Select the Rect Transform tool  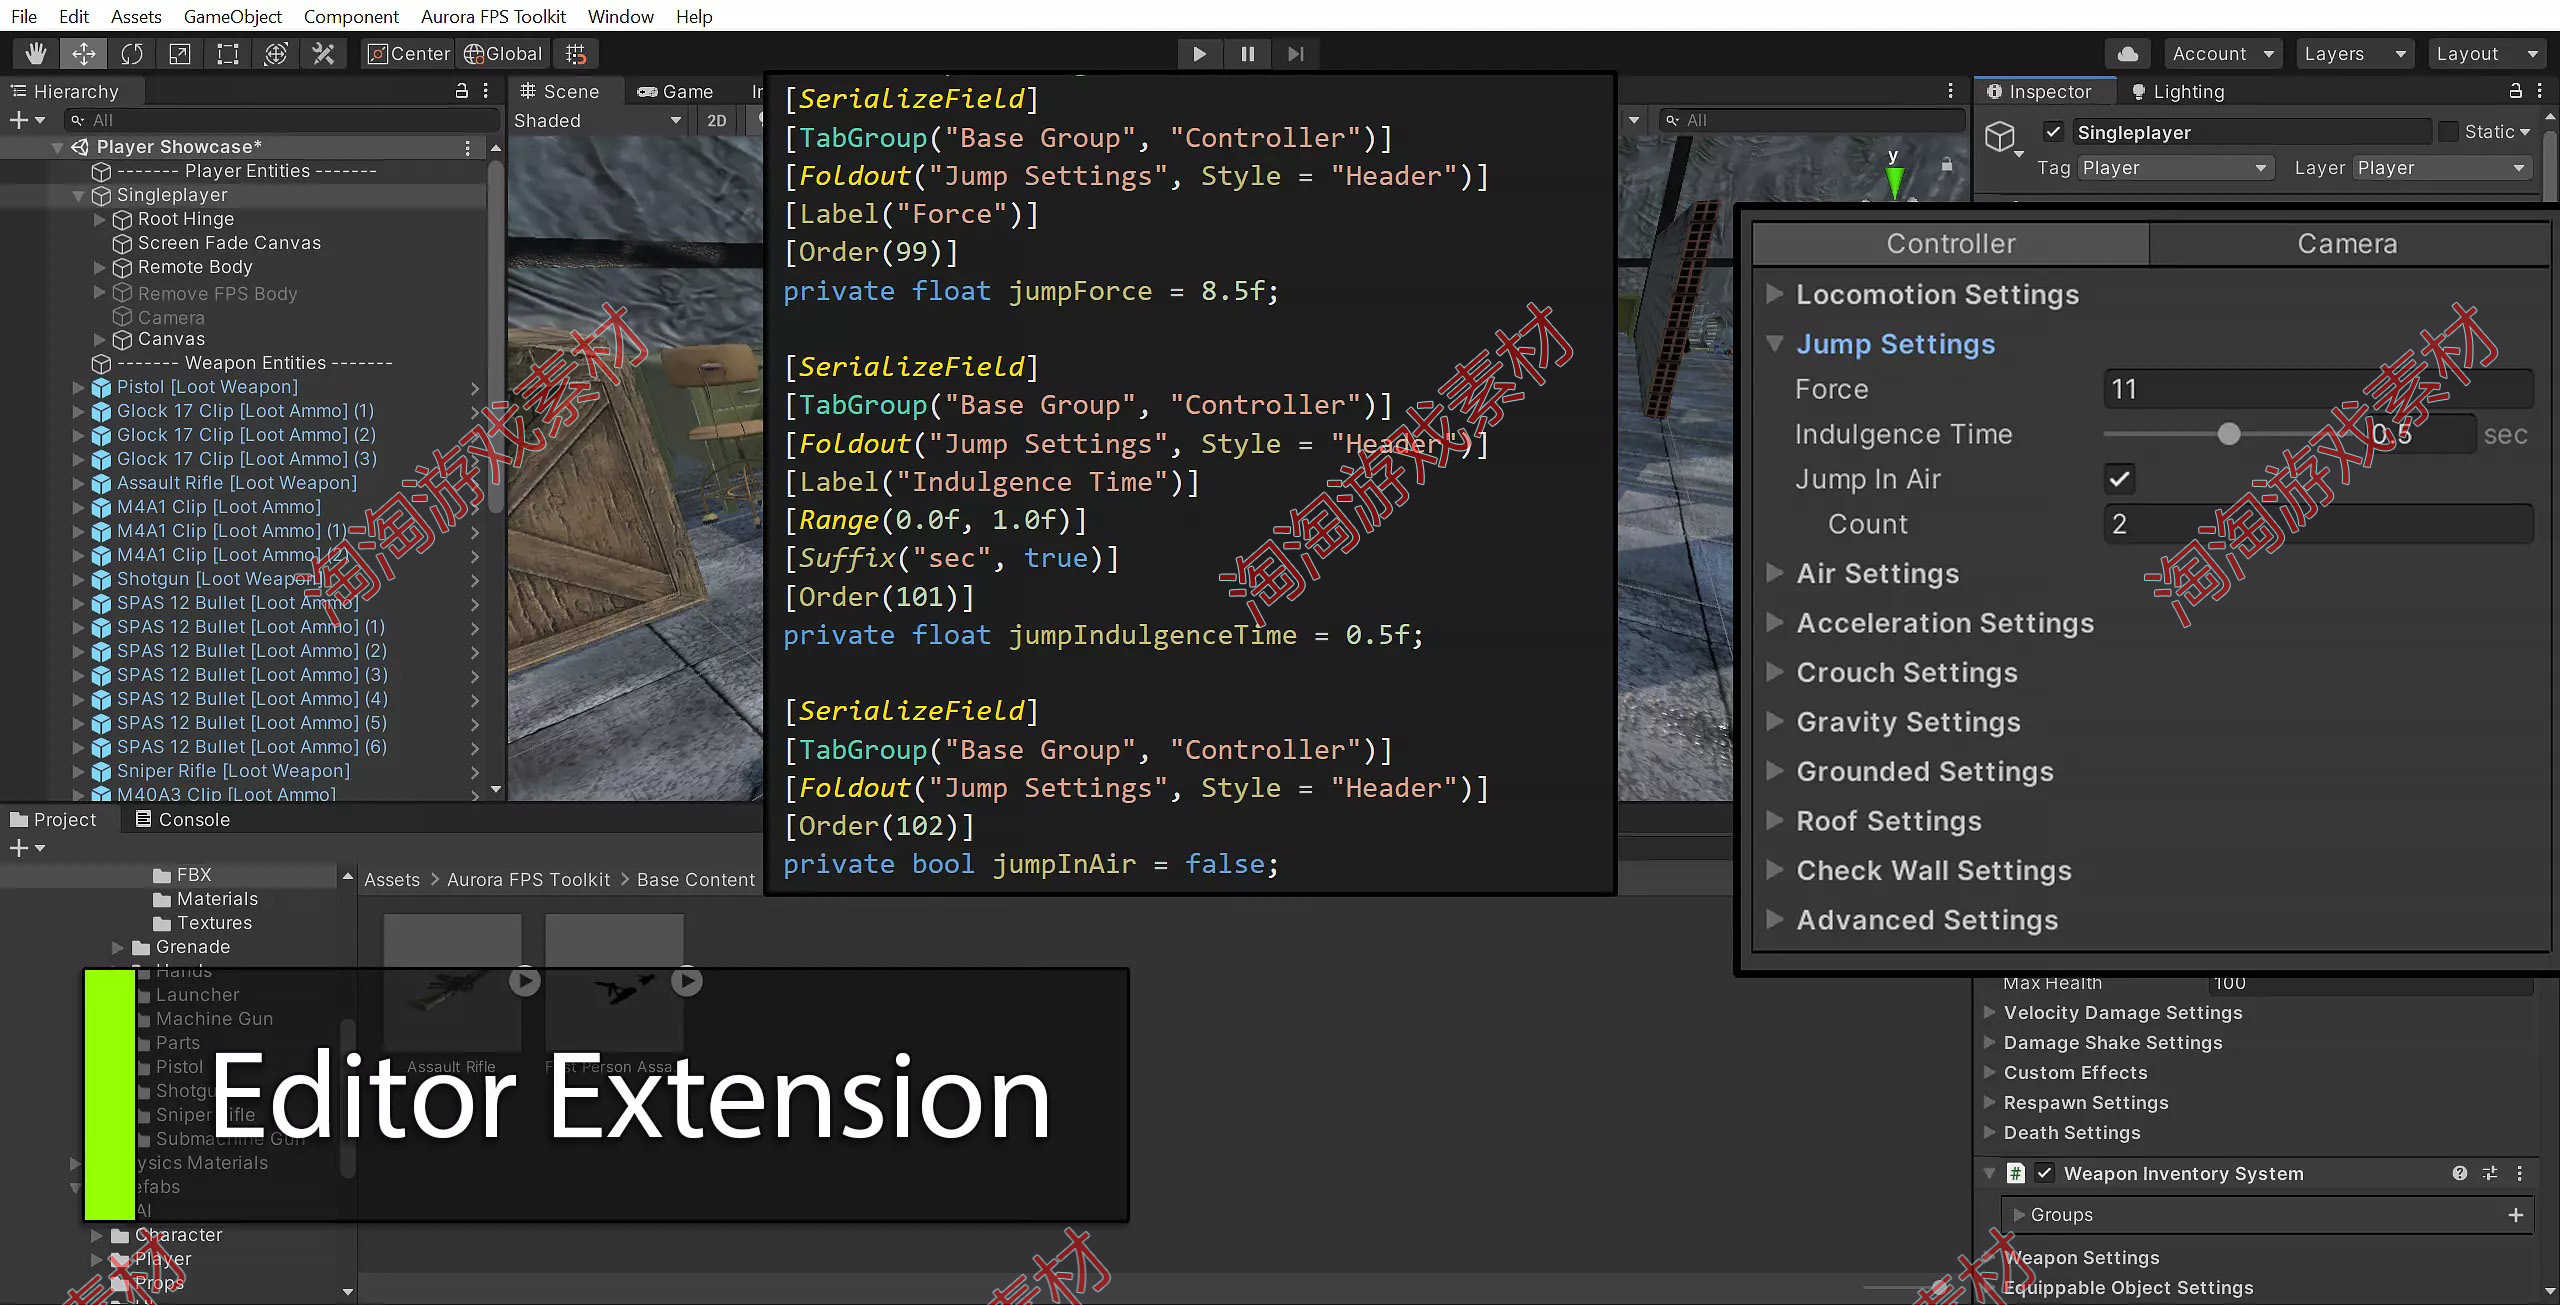[228, 54]
